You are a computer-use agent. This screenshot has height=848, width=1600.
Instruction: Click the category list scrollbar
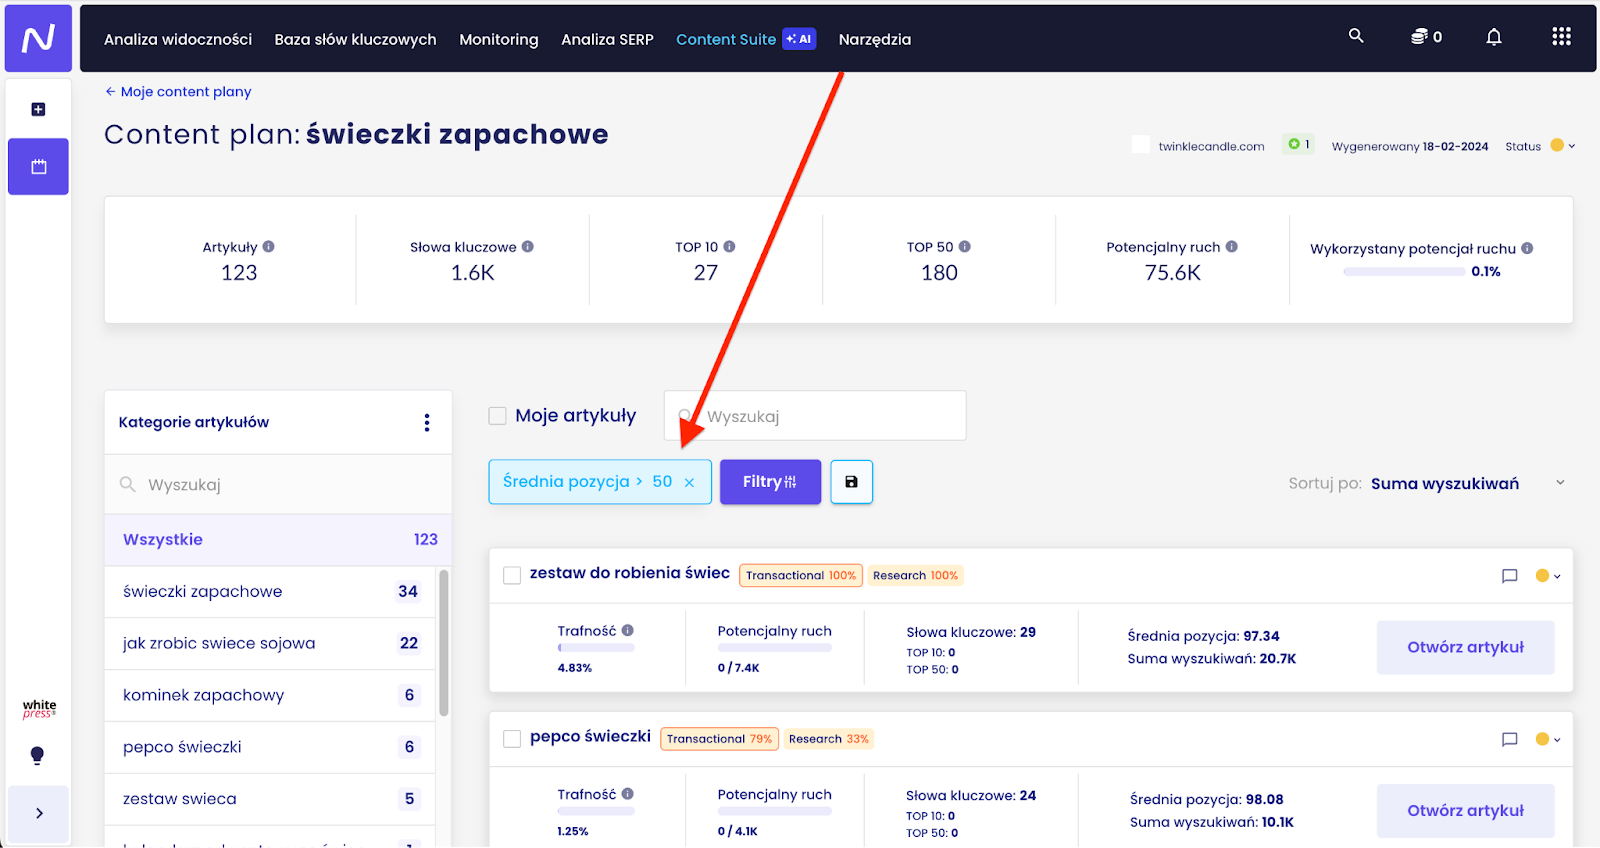pyautogui.click(x=444, y=643)
